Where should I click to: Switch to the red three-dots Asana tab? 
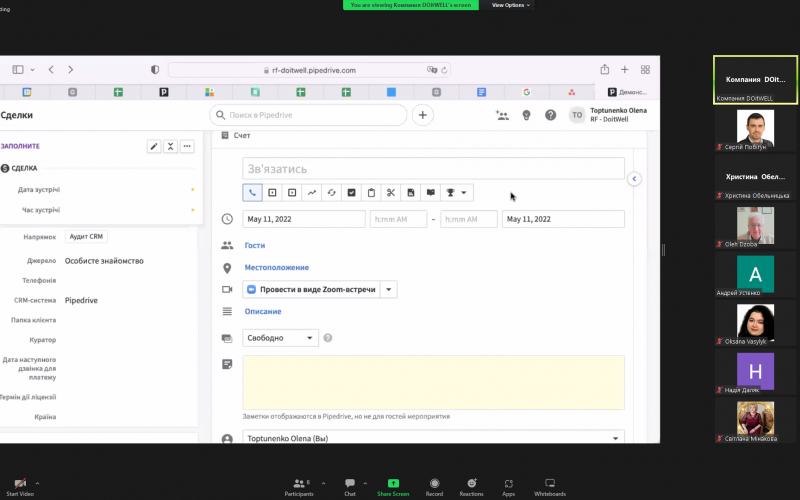[571, 92]
